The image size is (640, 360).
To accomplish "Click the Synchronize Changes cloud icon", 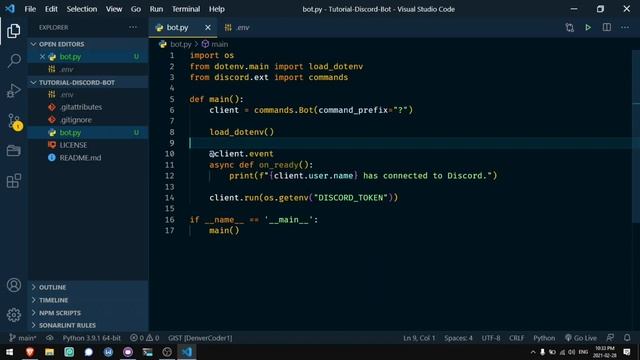I will 49,338.
